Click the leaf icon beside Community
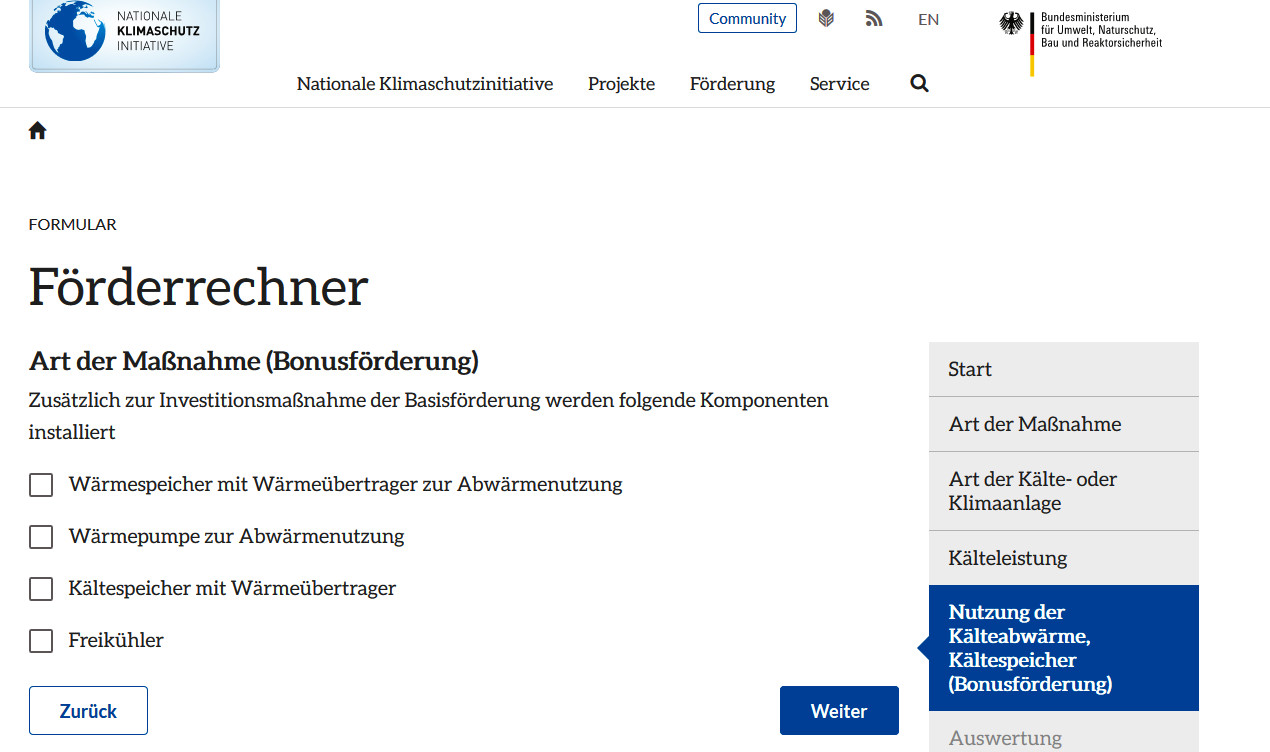Viewport: 1270px width, 752px height. point(826,18)
